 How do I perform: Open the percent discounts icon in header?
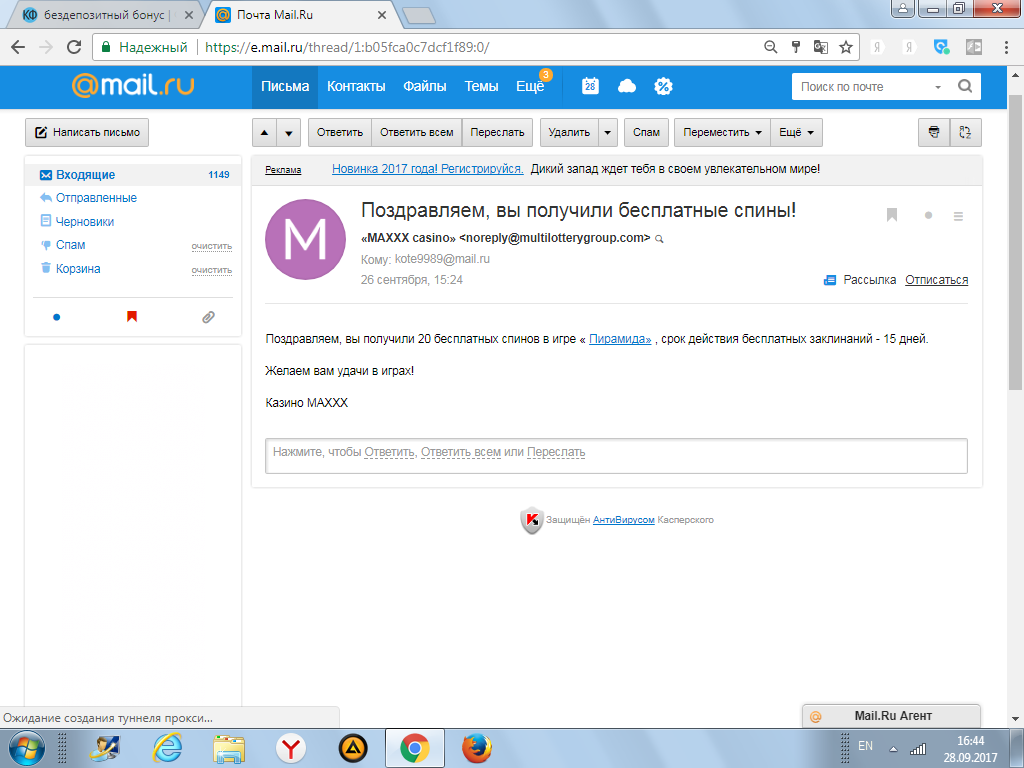664,86
